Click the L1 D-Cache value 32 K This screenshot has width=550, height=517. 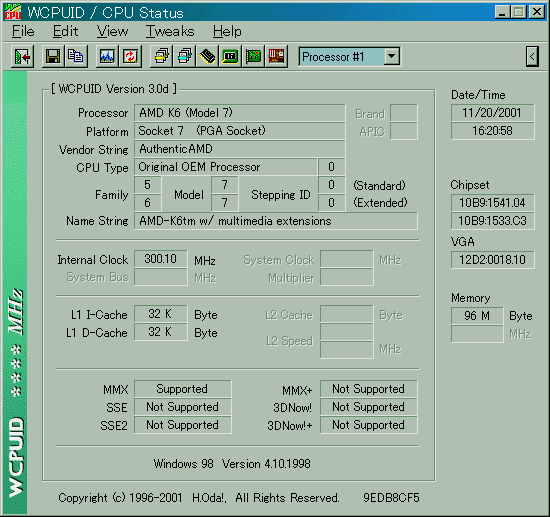click(x=161, y=332)
